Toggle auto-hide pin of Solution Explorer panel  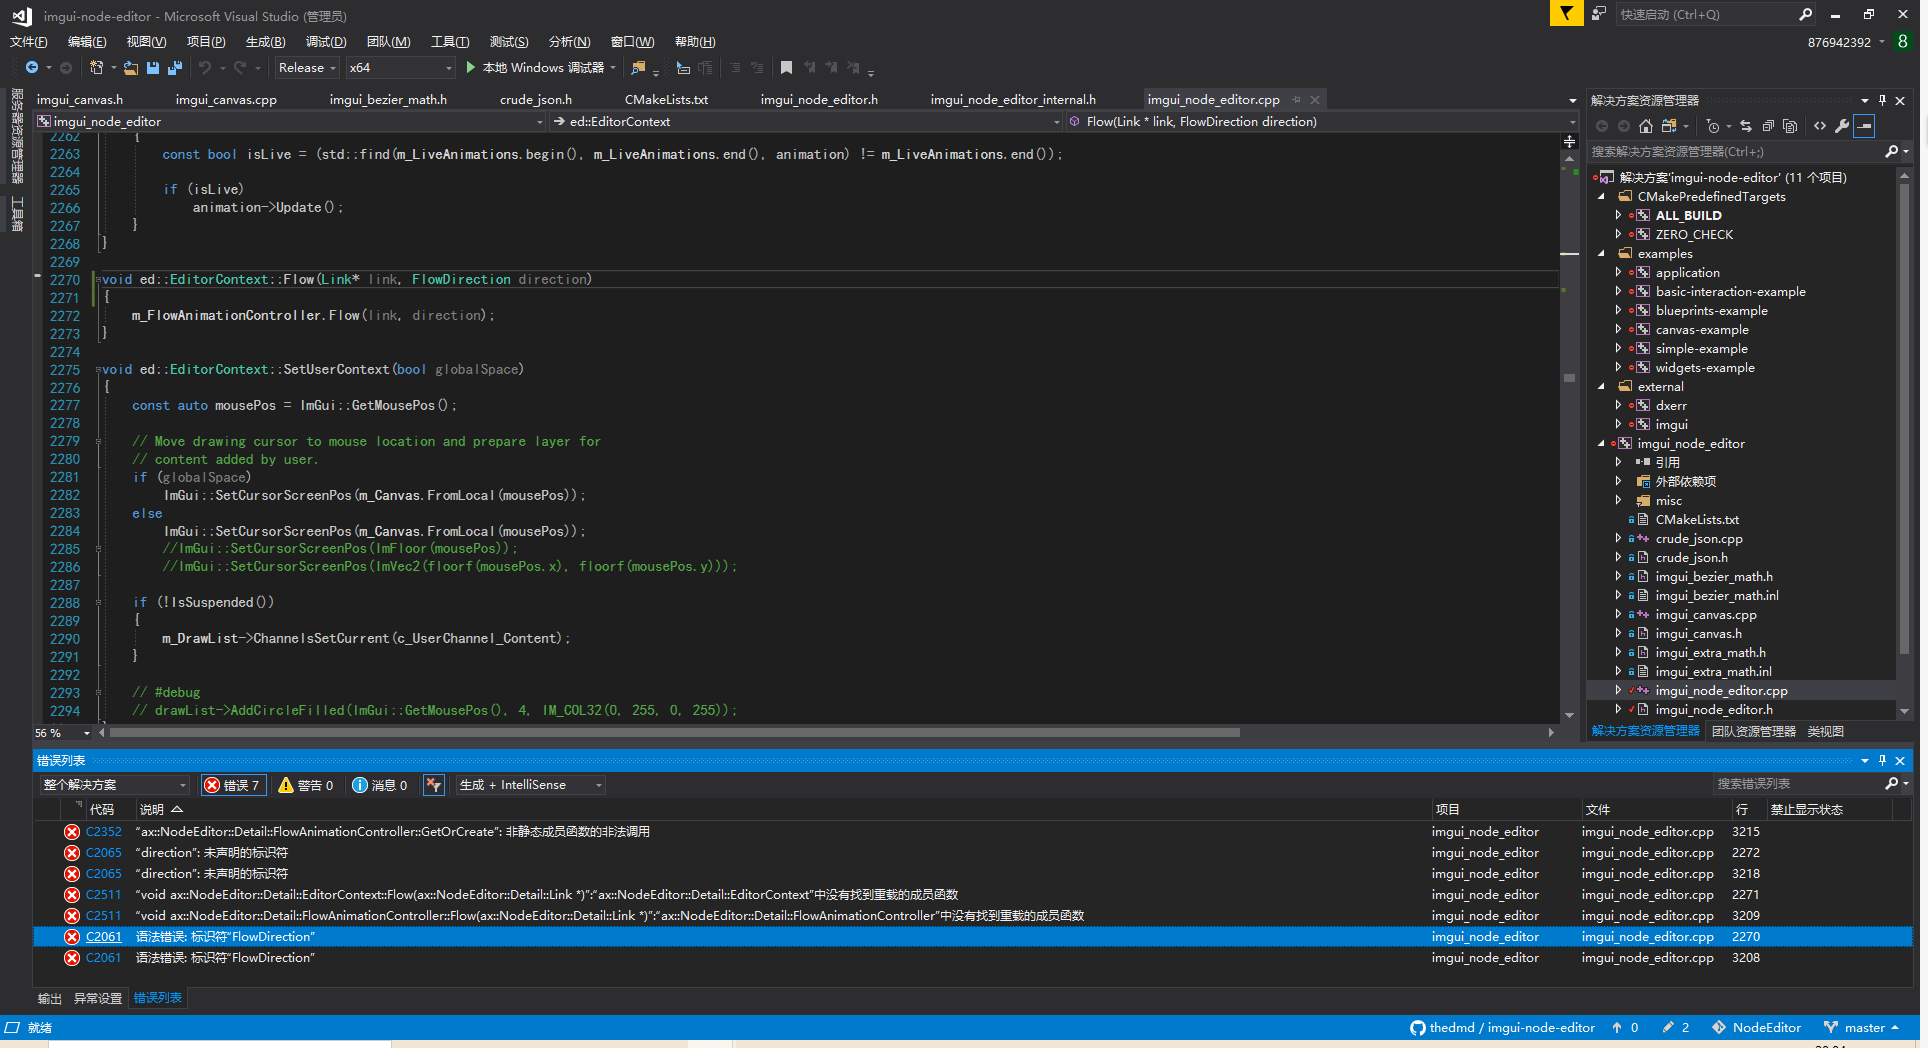[x=1882, y=100]
